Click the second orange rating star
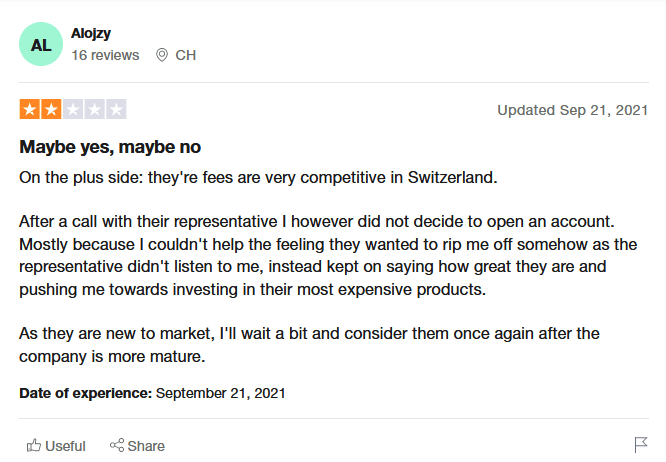The height and width of the screenshot is (462, 666). click(x=51, y=110)
